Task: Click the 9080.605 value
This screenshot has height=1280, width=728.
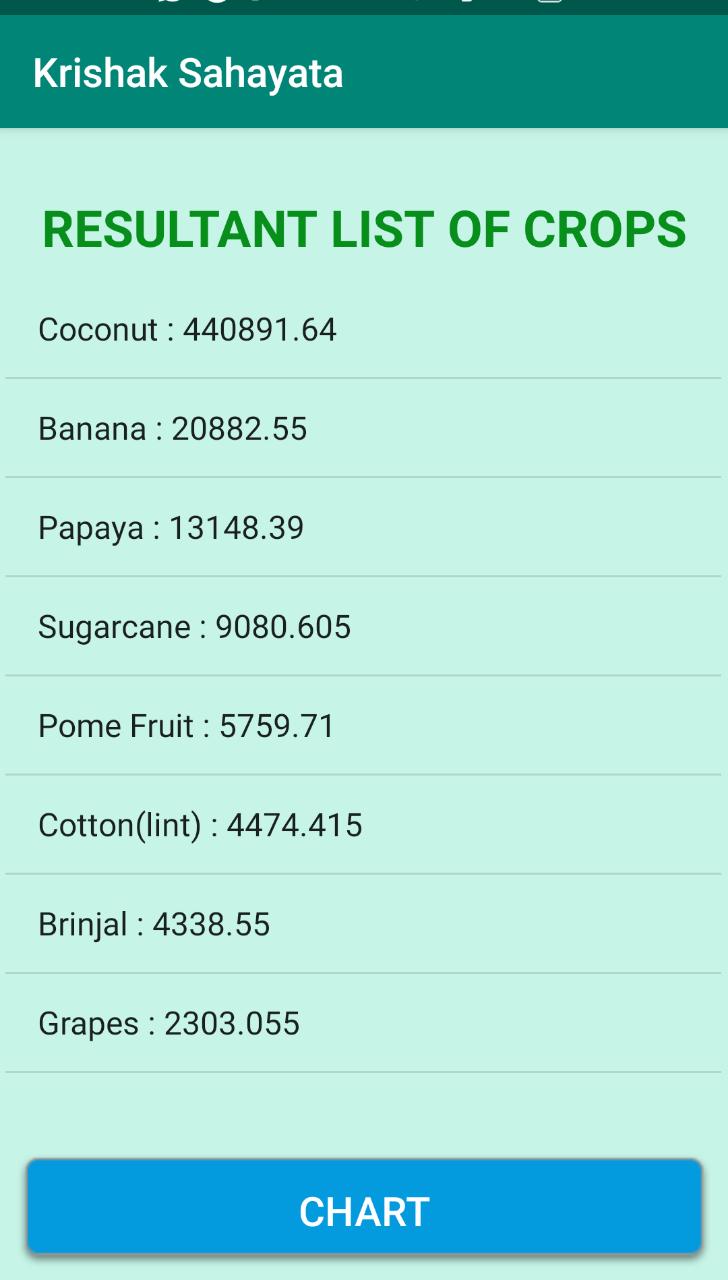Action: (x=283, y=627)
